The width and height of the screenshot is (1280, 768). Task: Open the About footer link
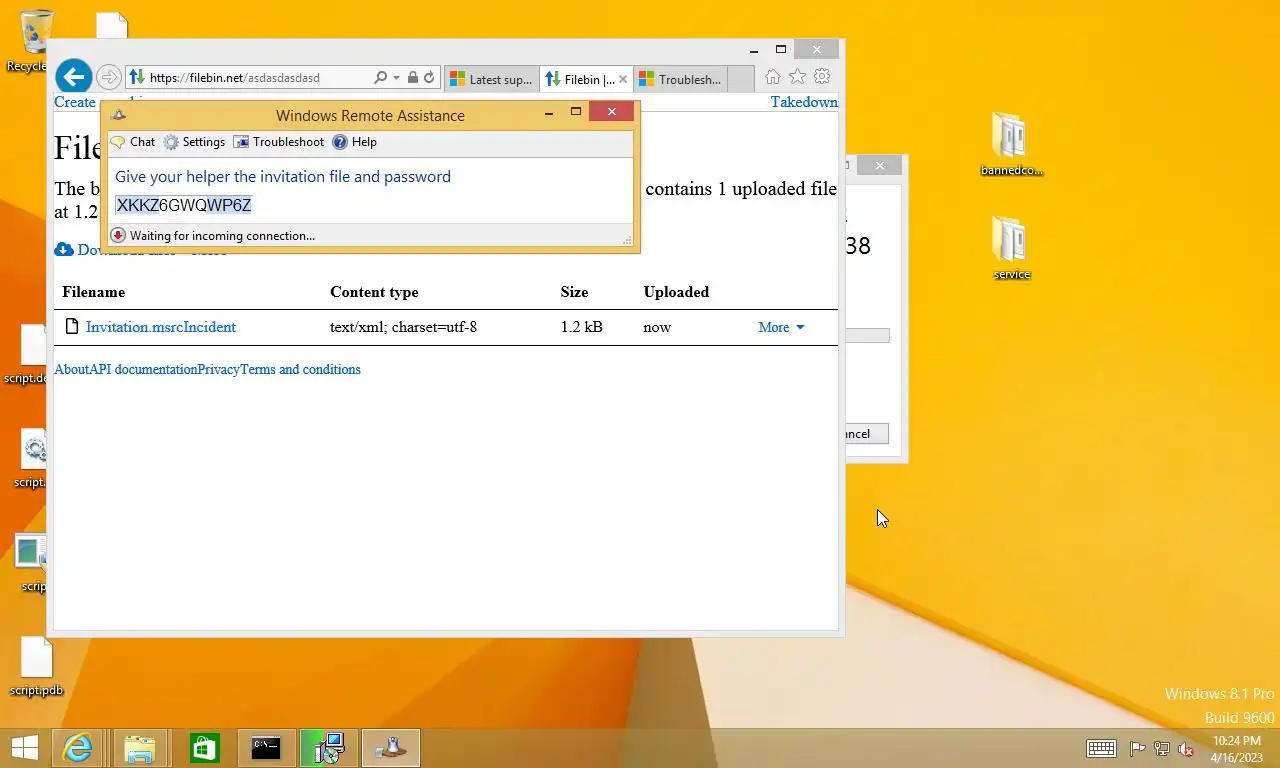coord(71,369)
